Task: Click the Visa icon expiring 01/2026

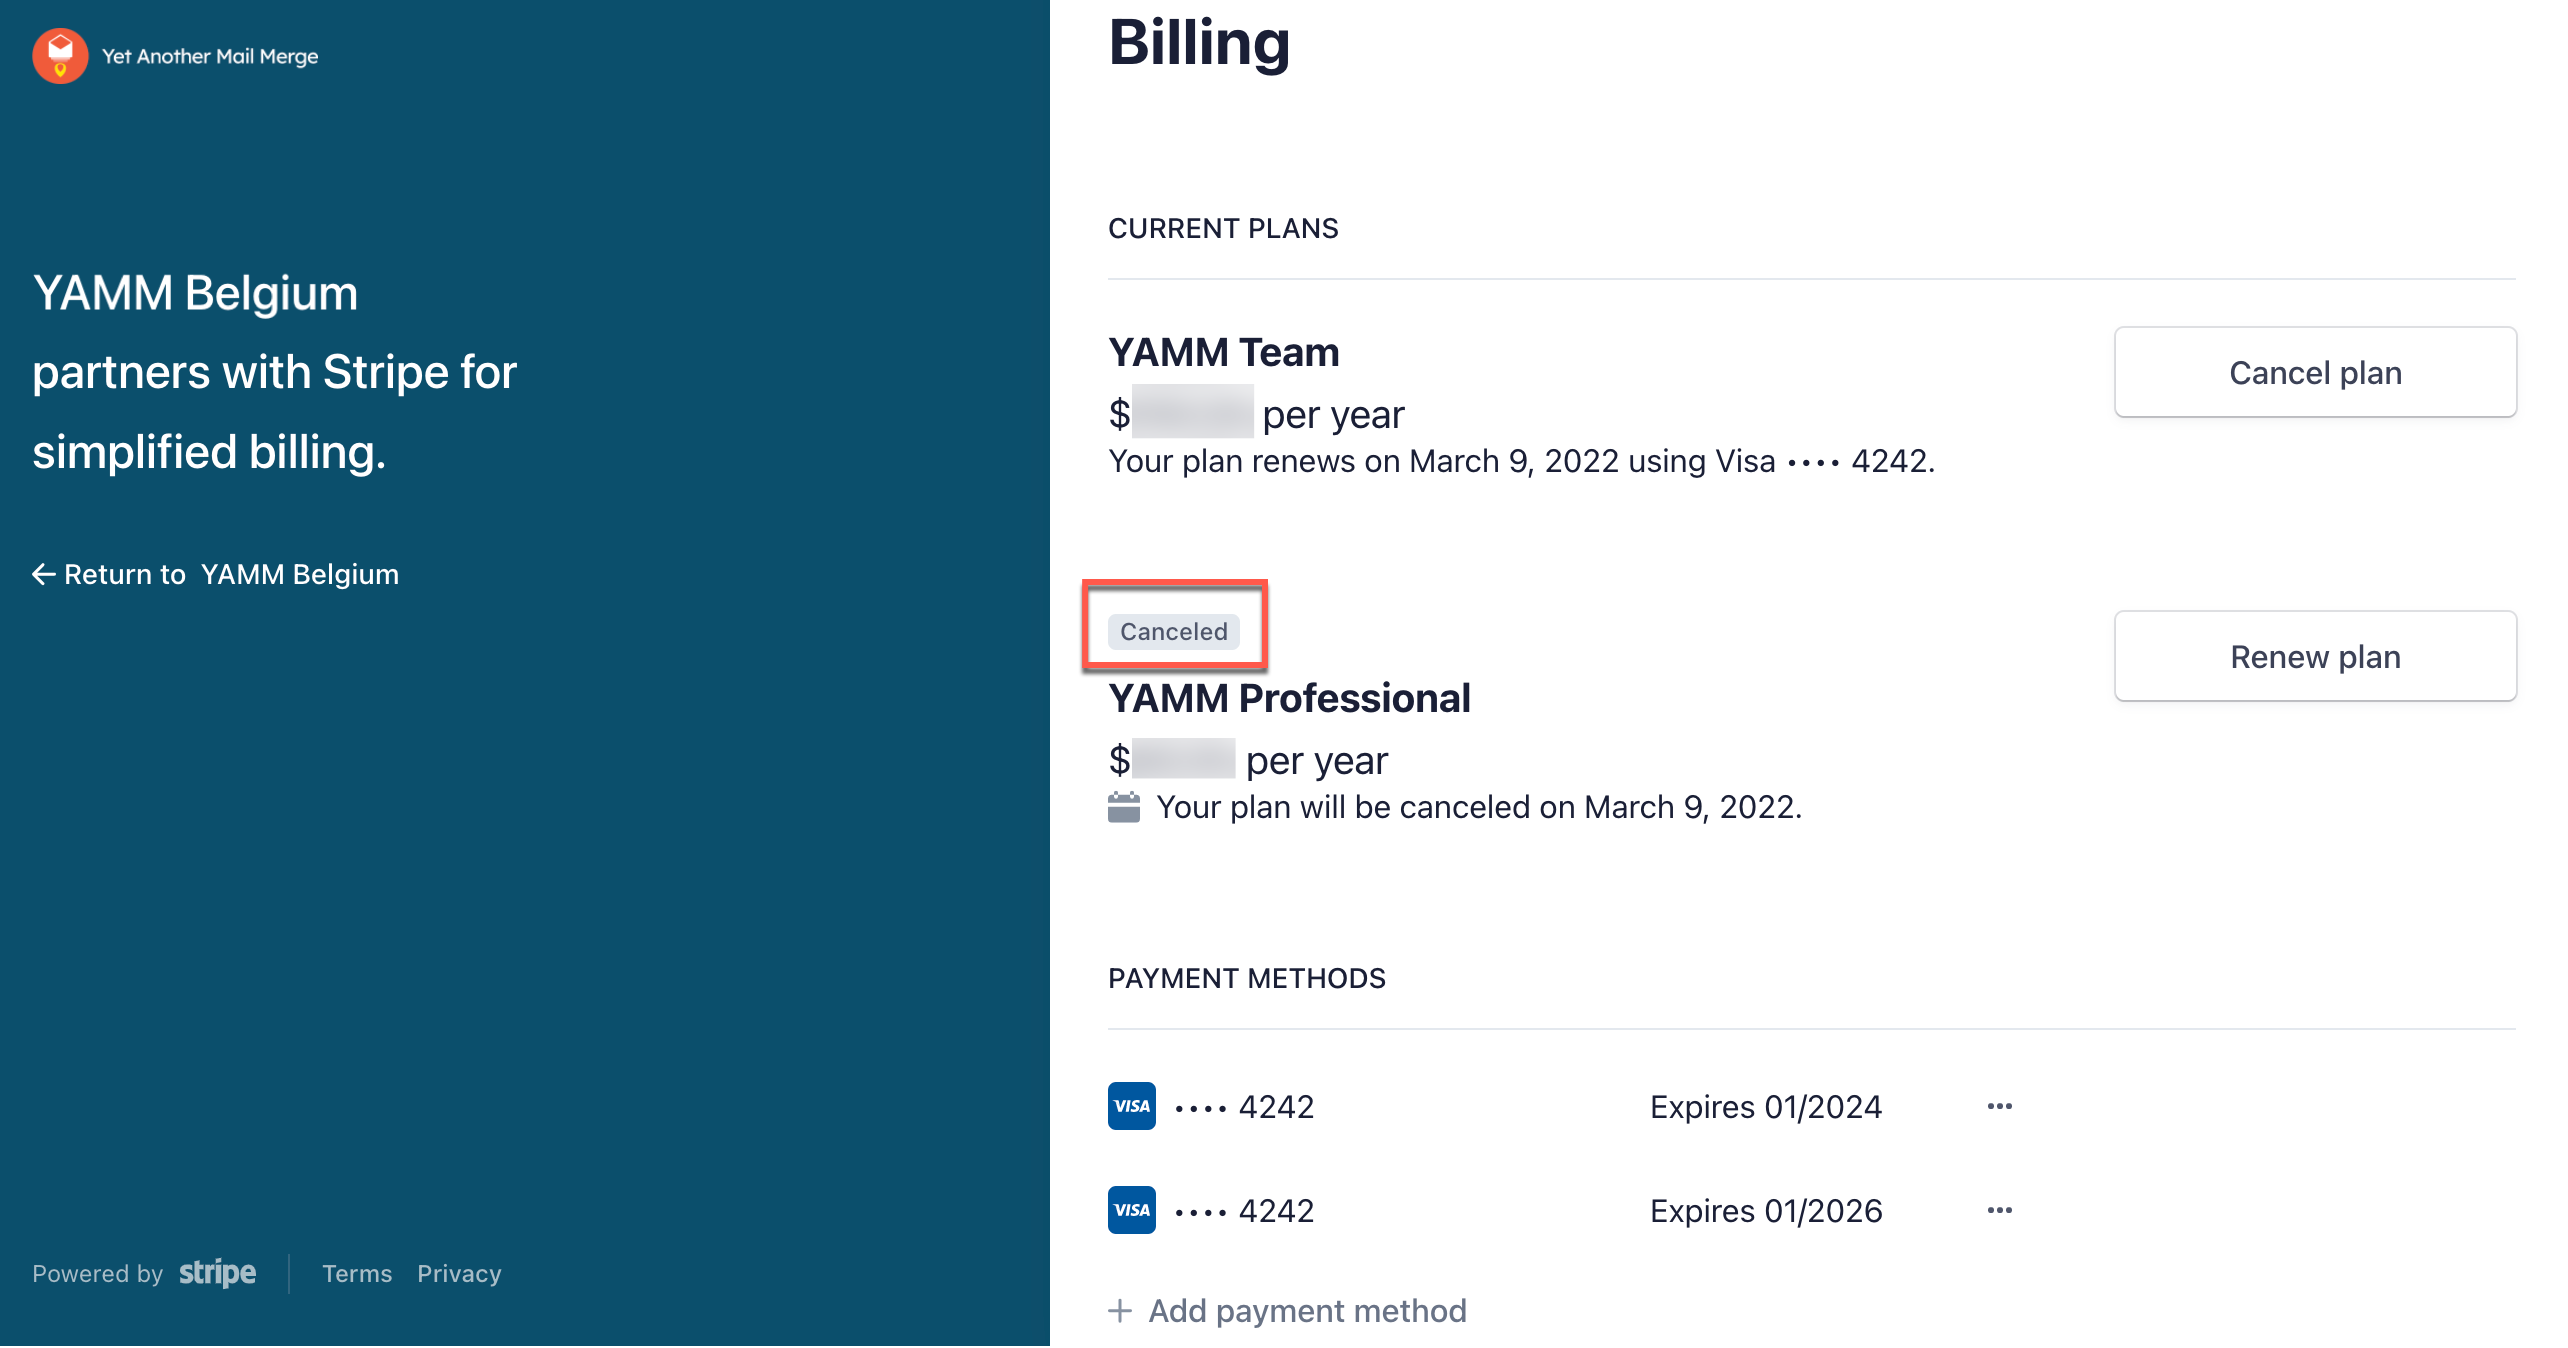Action: [x=1131, y=1210]
